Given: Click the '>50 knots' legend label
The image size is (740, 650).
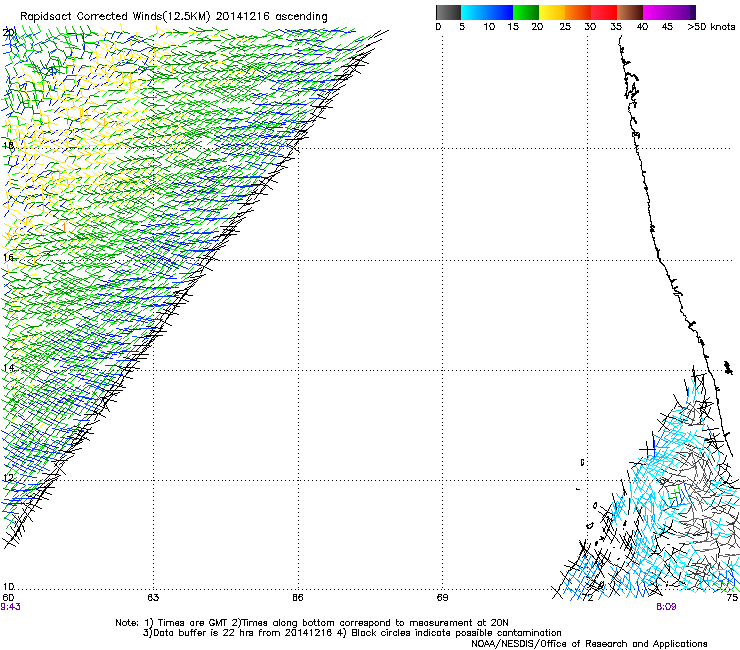Looking at the screenshot, I should point(711,27).
